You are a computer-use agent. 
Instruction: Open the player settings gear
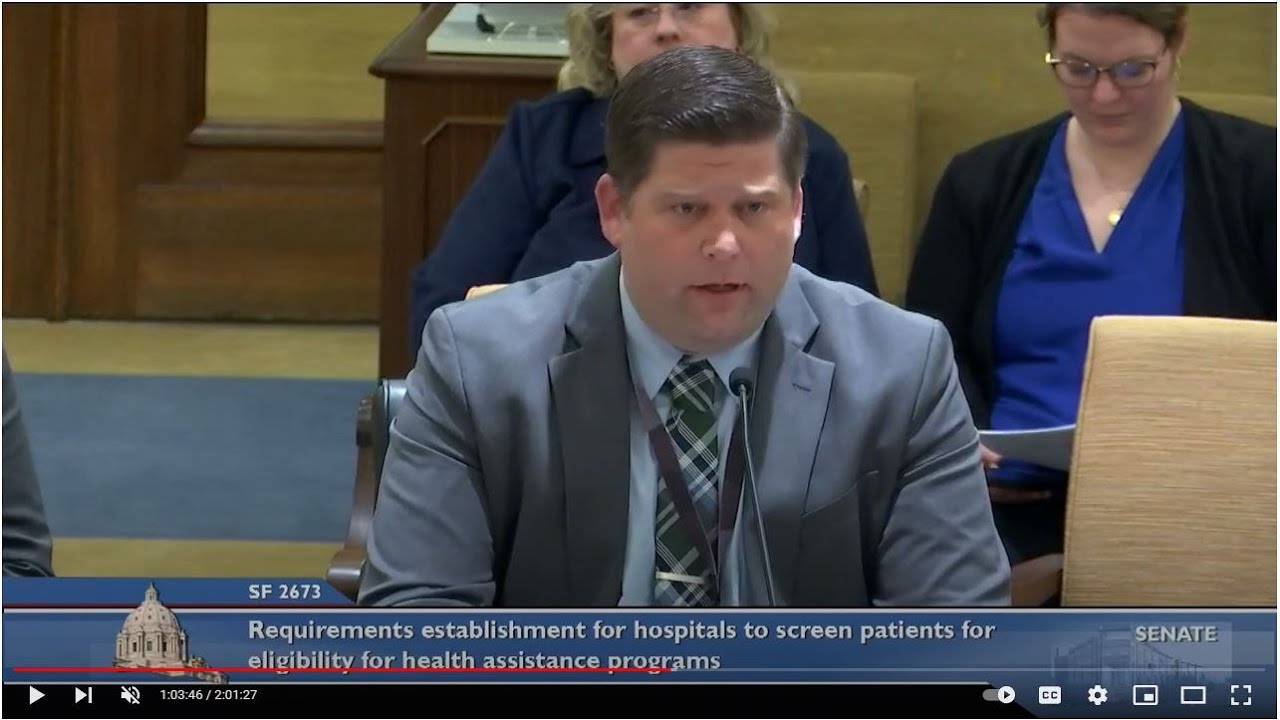click(1097, 695)
